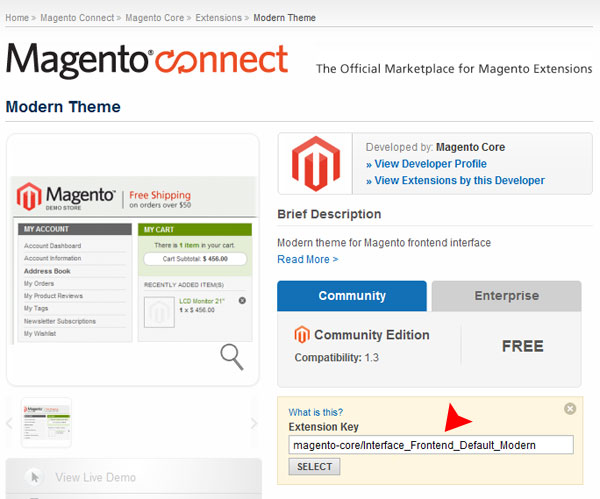This screenshot has width=600, height=499.
Task: Click the next thumbnail arrow
Action: tap(253, 423)
